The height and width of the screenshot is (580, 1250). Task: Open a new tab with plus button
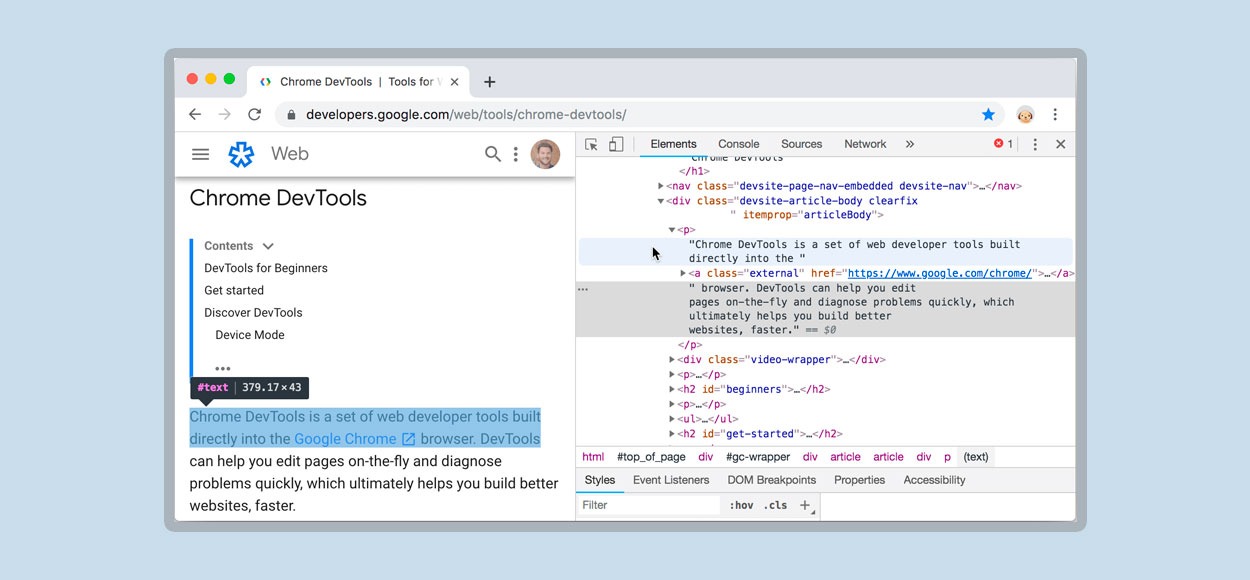(x=489, y=82)
